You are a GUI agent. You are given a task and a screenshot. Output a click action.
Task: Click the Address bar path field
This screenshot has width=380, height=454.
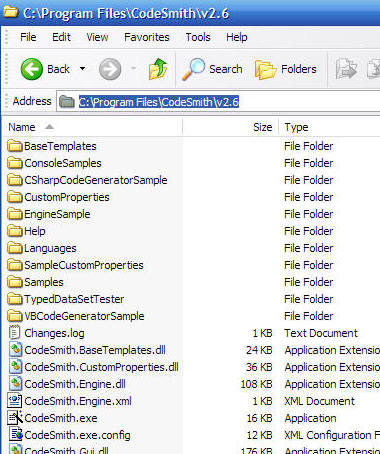click(218, 102)
